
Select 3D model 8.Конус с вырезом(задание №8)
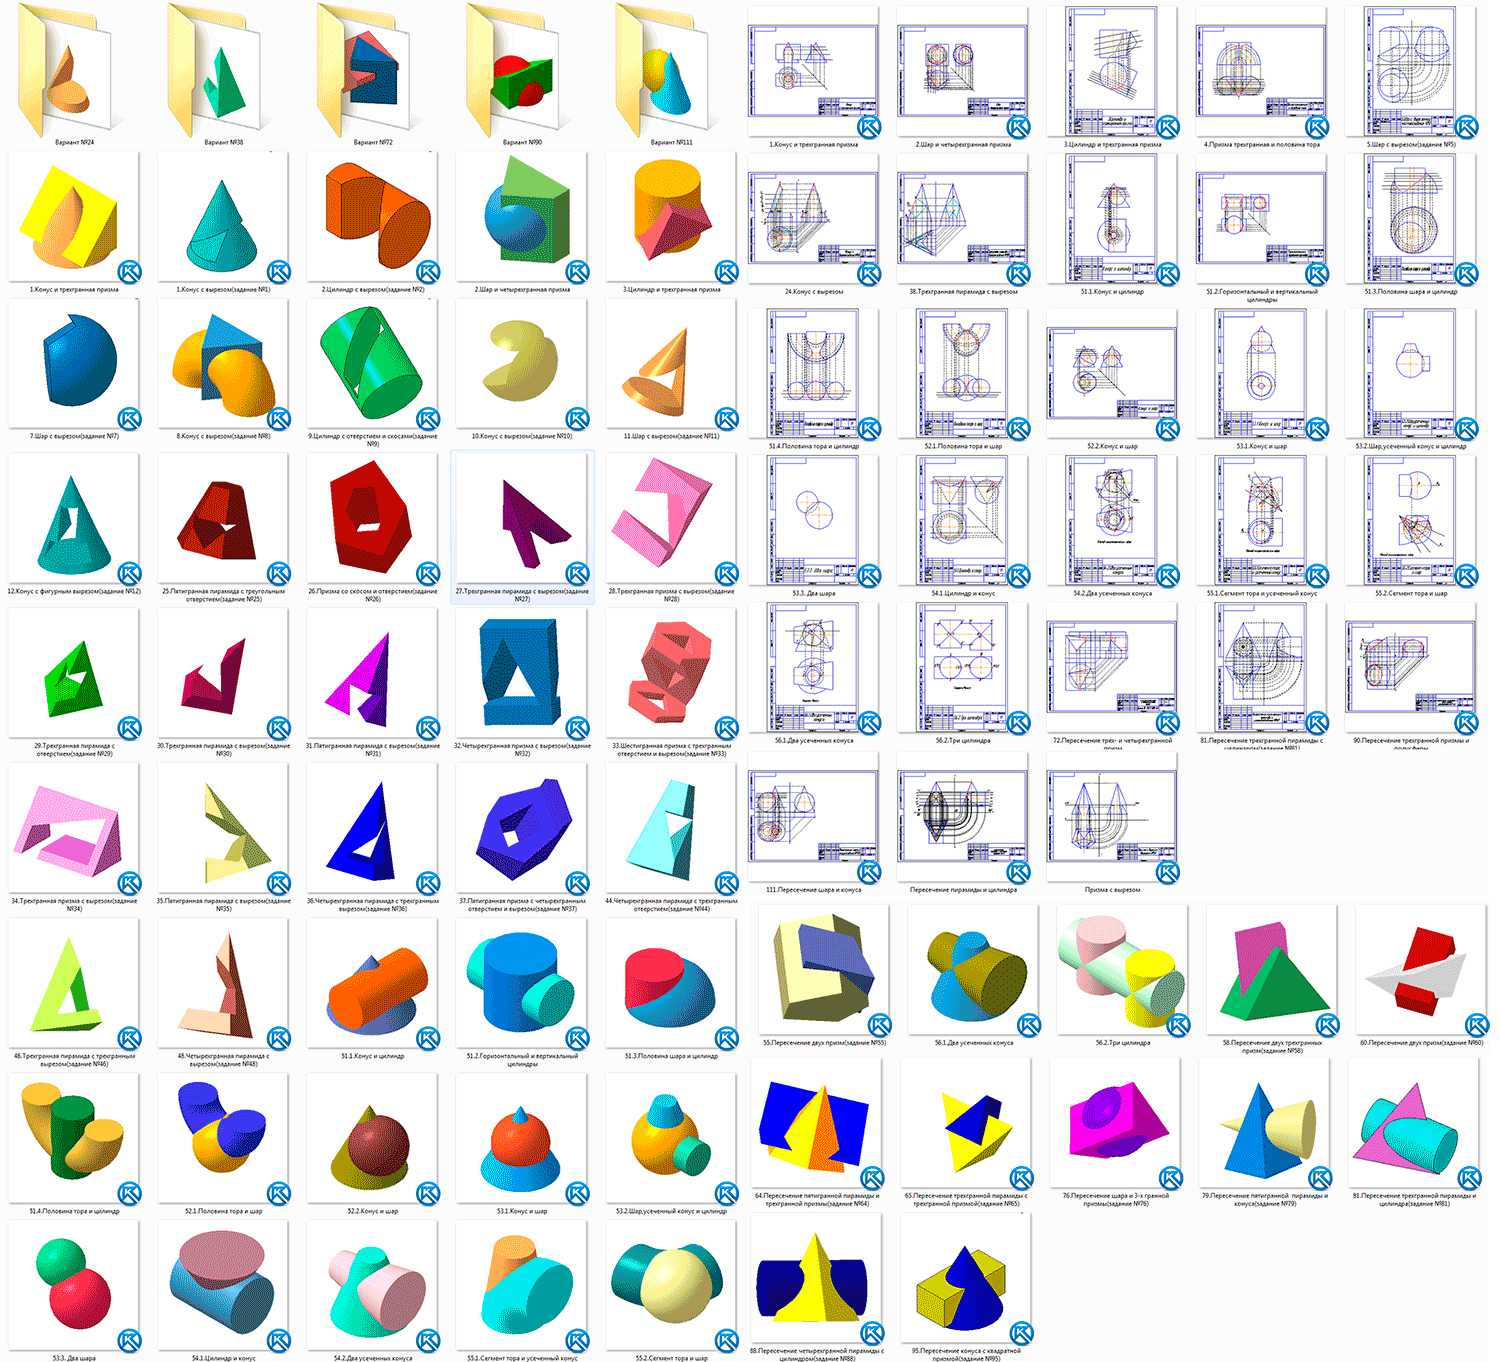[223, 364]
